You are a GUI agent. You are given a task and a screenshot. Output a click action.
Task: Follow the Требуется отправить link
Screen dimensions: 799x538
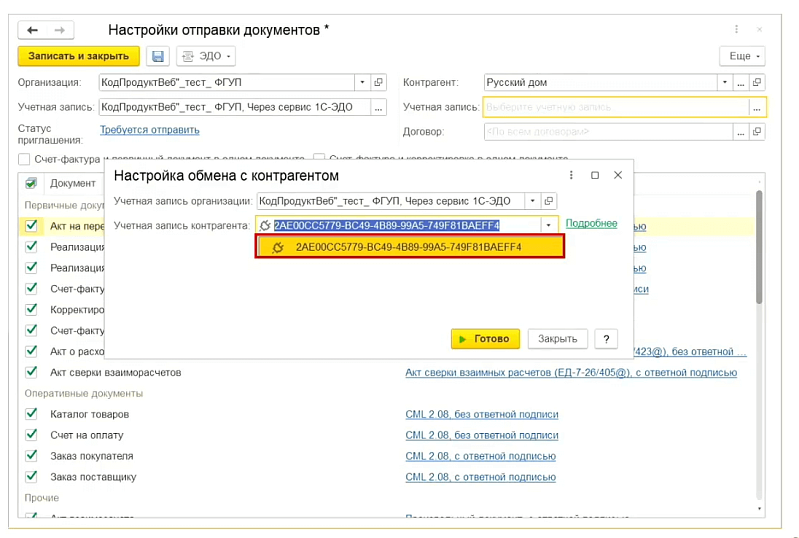149,130
